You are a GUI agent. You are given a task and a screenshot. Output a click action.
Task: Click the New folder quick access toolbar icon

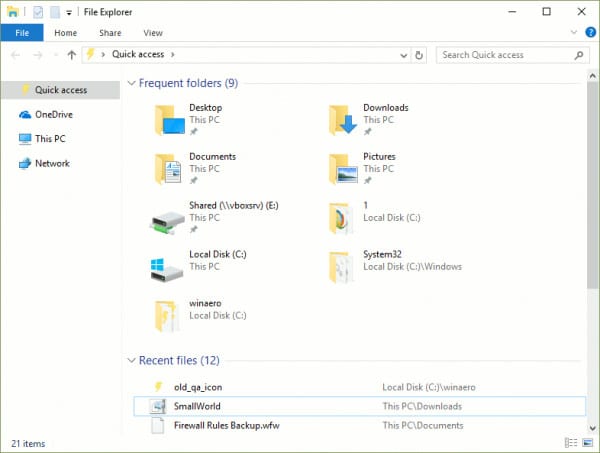coord(55,12)
